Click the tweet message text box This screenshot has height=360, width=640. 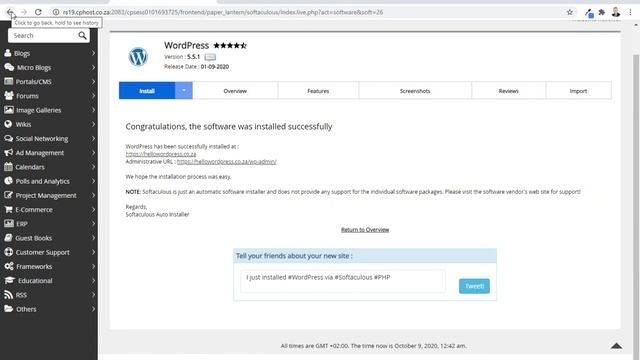[x=343, y=281]
